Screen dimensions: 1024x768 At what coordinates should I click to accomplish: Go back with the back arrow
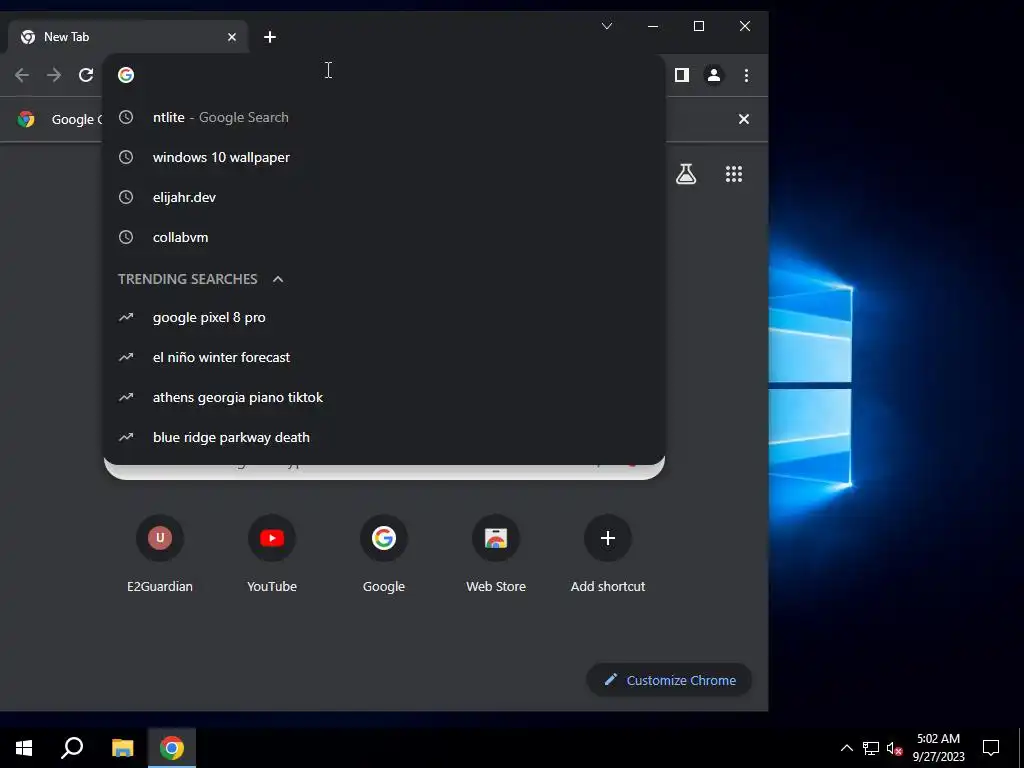pyautogui.click(x=22, y=75)
